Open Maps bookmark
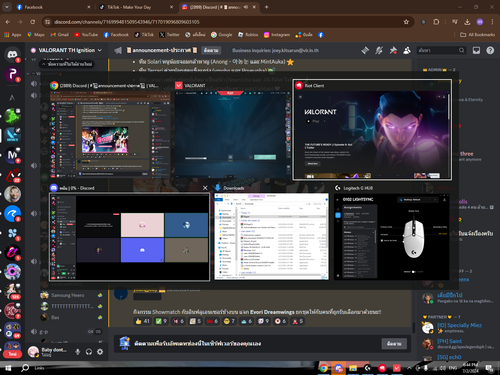 click(x=36, y=35)
